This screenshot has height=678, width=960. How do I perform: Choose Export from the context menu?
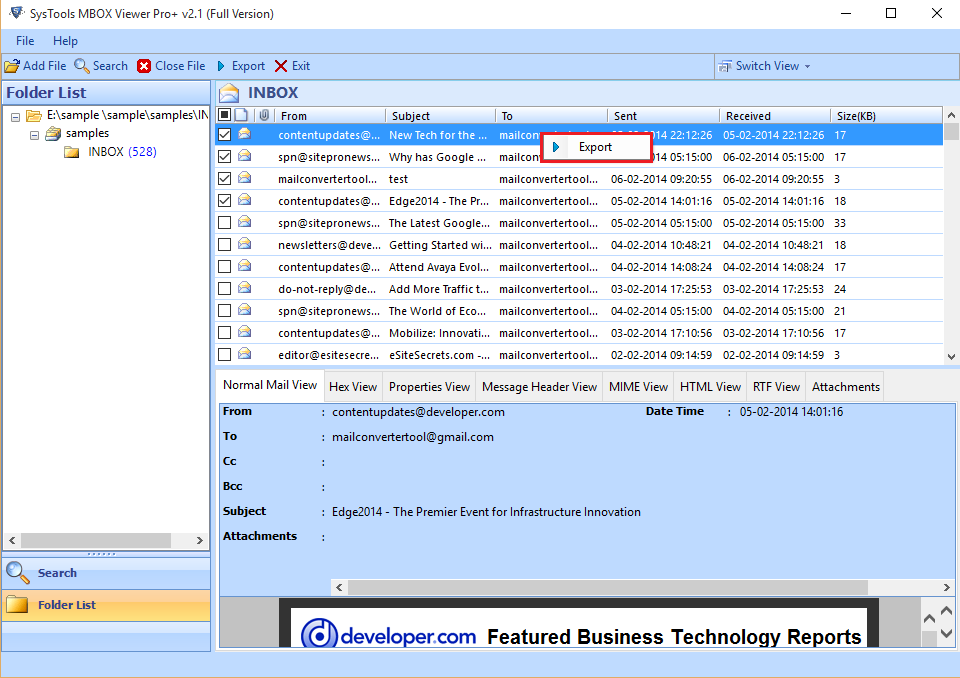(595, 147)
